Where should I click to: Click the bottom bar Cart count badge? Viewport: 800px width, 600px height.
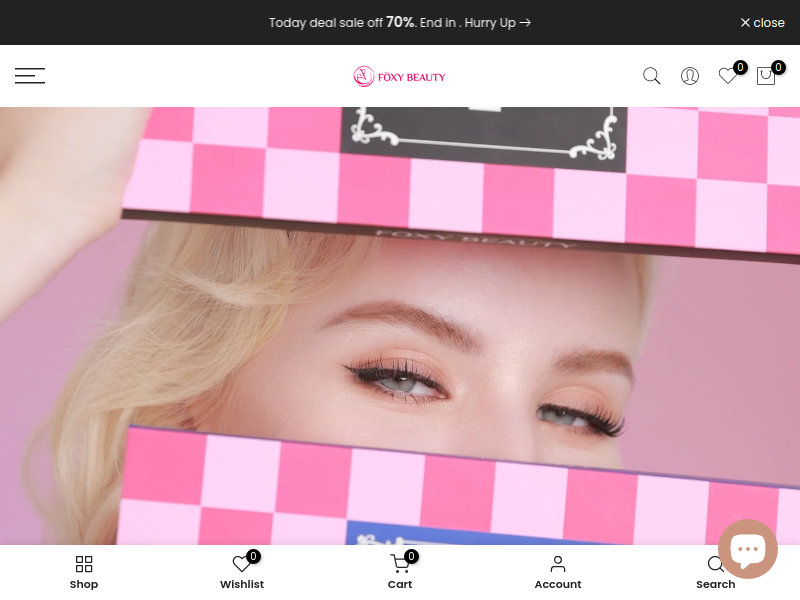tap(411, 556)
